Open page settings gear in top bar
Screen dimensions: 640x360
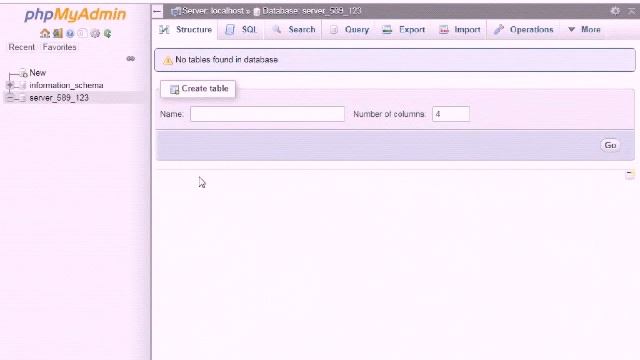(615, 11)
